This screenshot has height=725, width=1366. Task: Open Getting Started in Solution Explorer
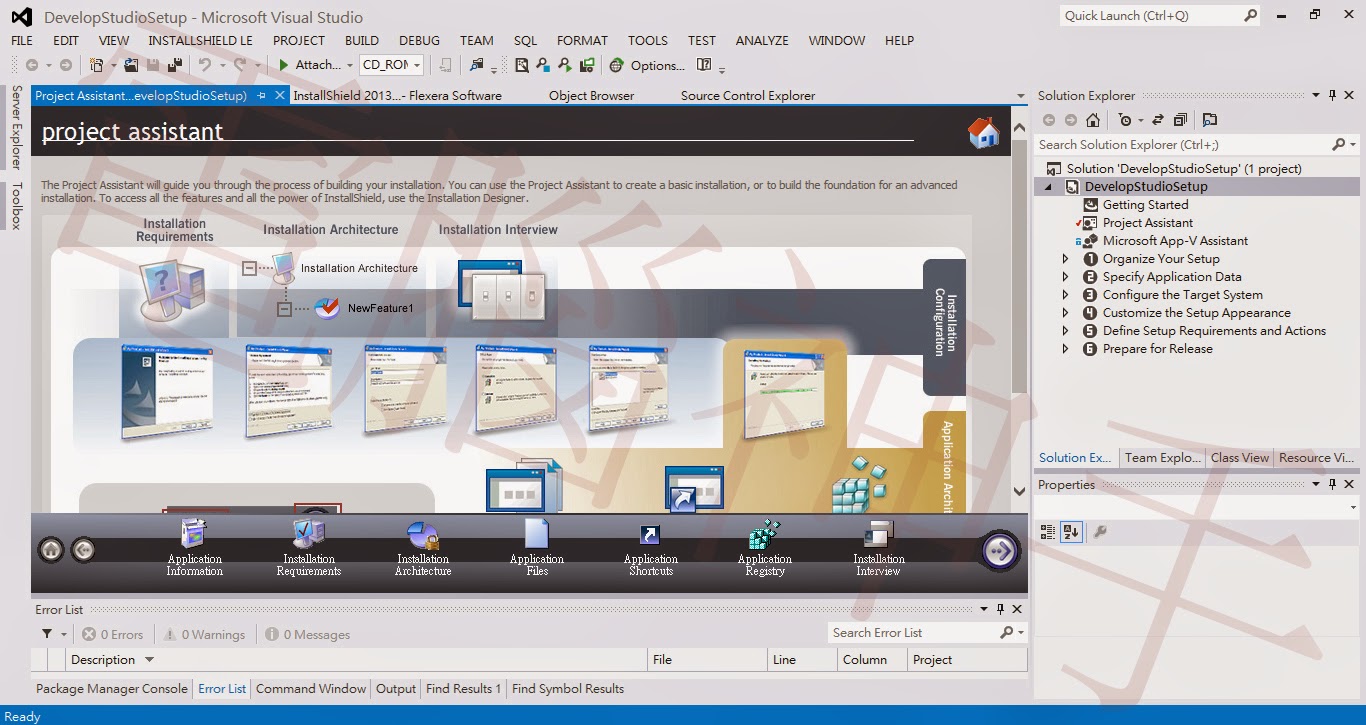click(x=1145, y=205)
